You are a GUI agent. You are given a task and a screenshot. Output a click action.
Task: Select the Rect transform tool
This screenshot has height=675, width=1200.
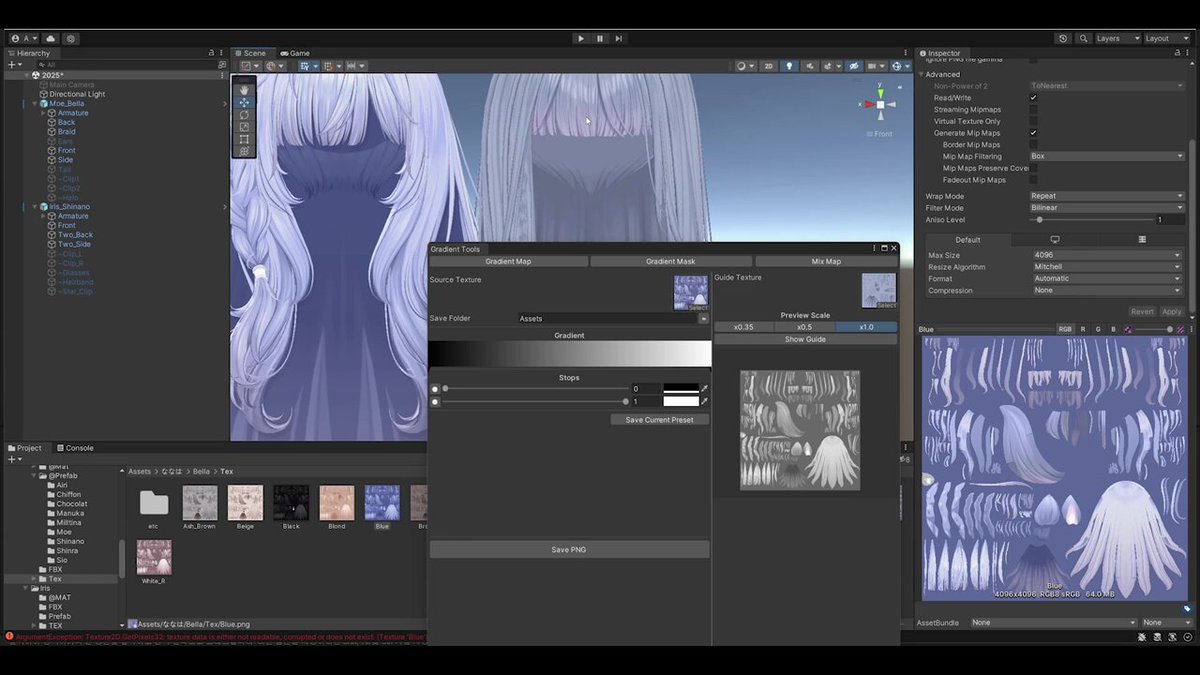coord(244,139)
